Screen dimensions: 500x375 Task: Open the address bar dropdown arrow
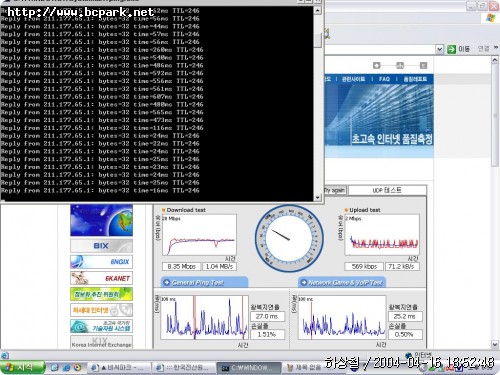[439, 49]
